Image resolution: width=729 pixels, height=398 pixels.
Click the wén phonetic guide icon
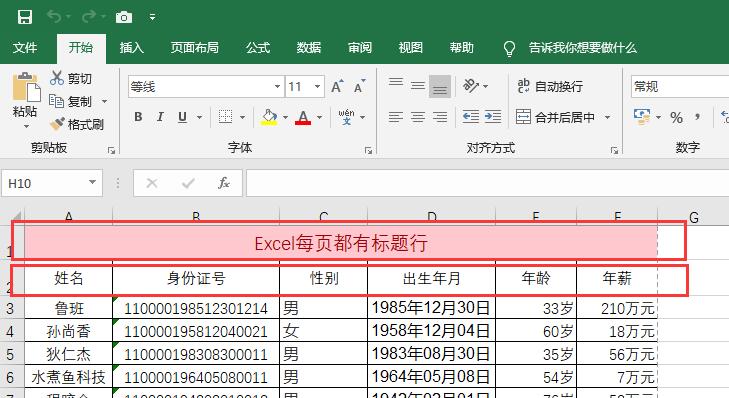pos(346,117)
